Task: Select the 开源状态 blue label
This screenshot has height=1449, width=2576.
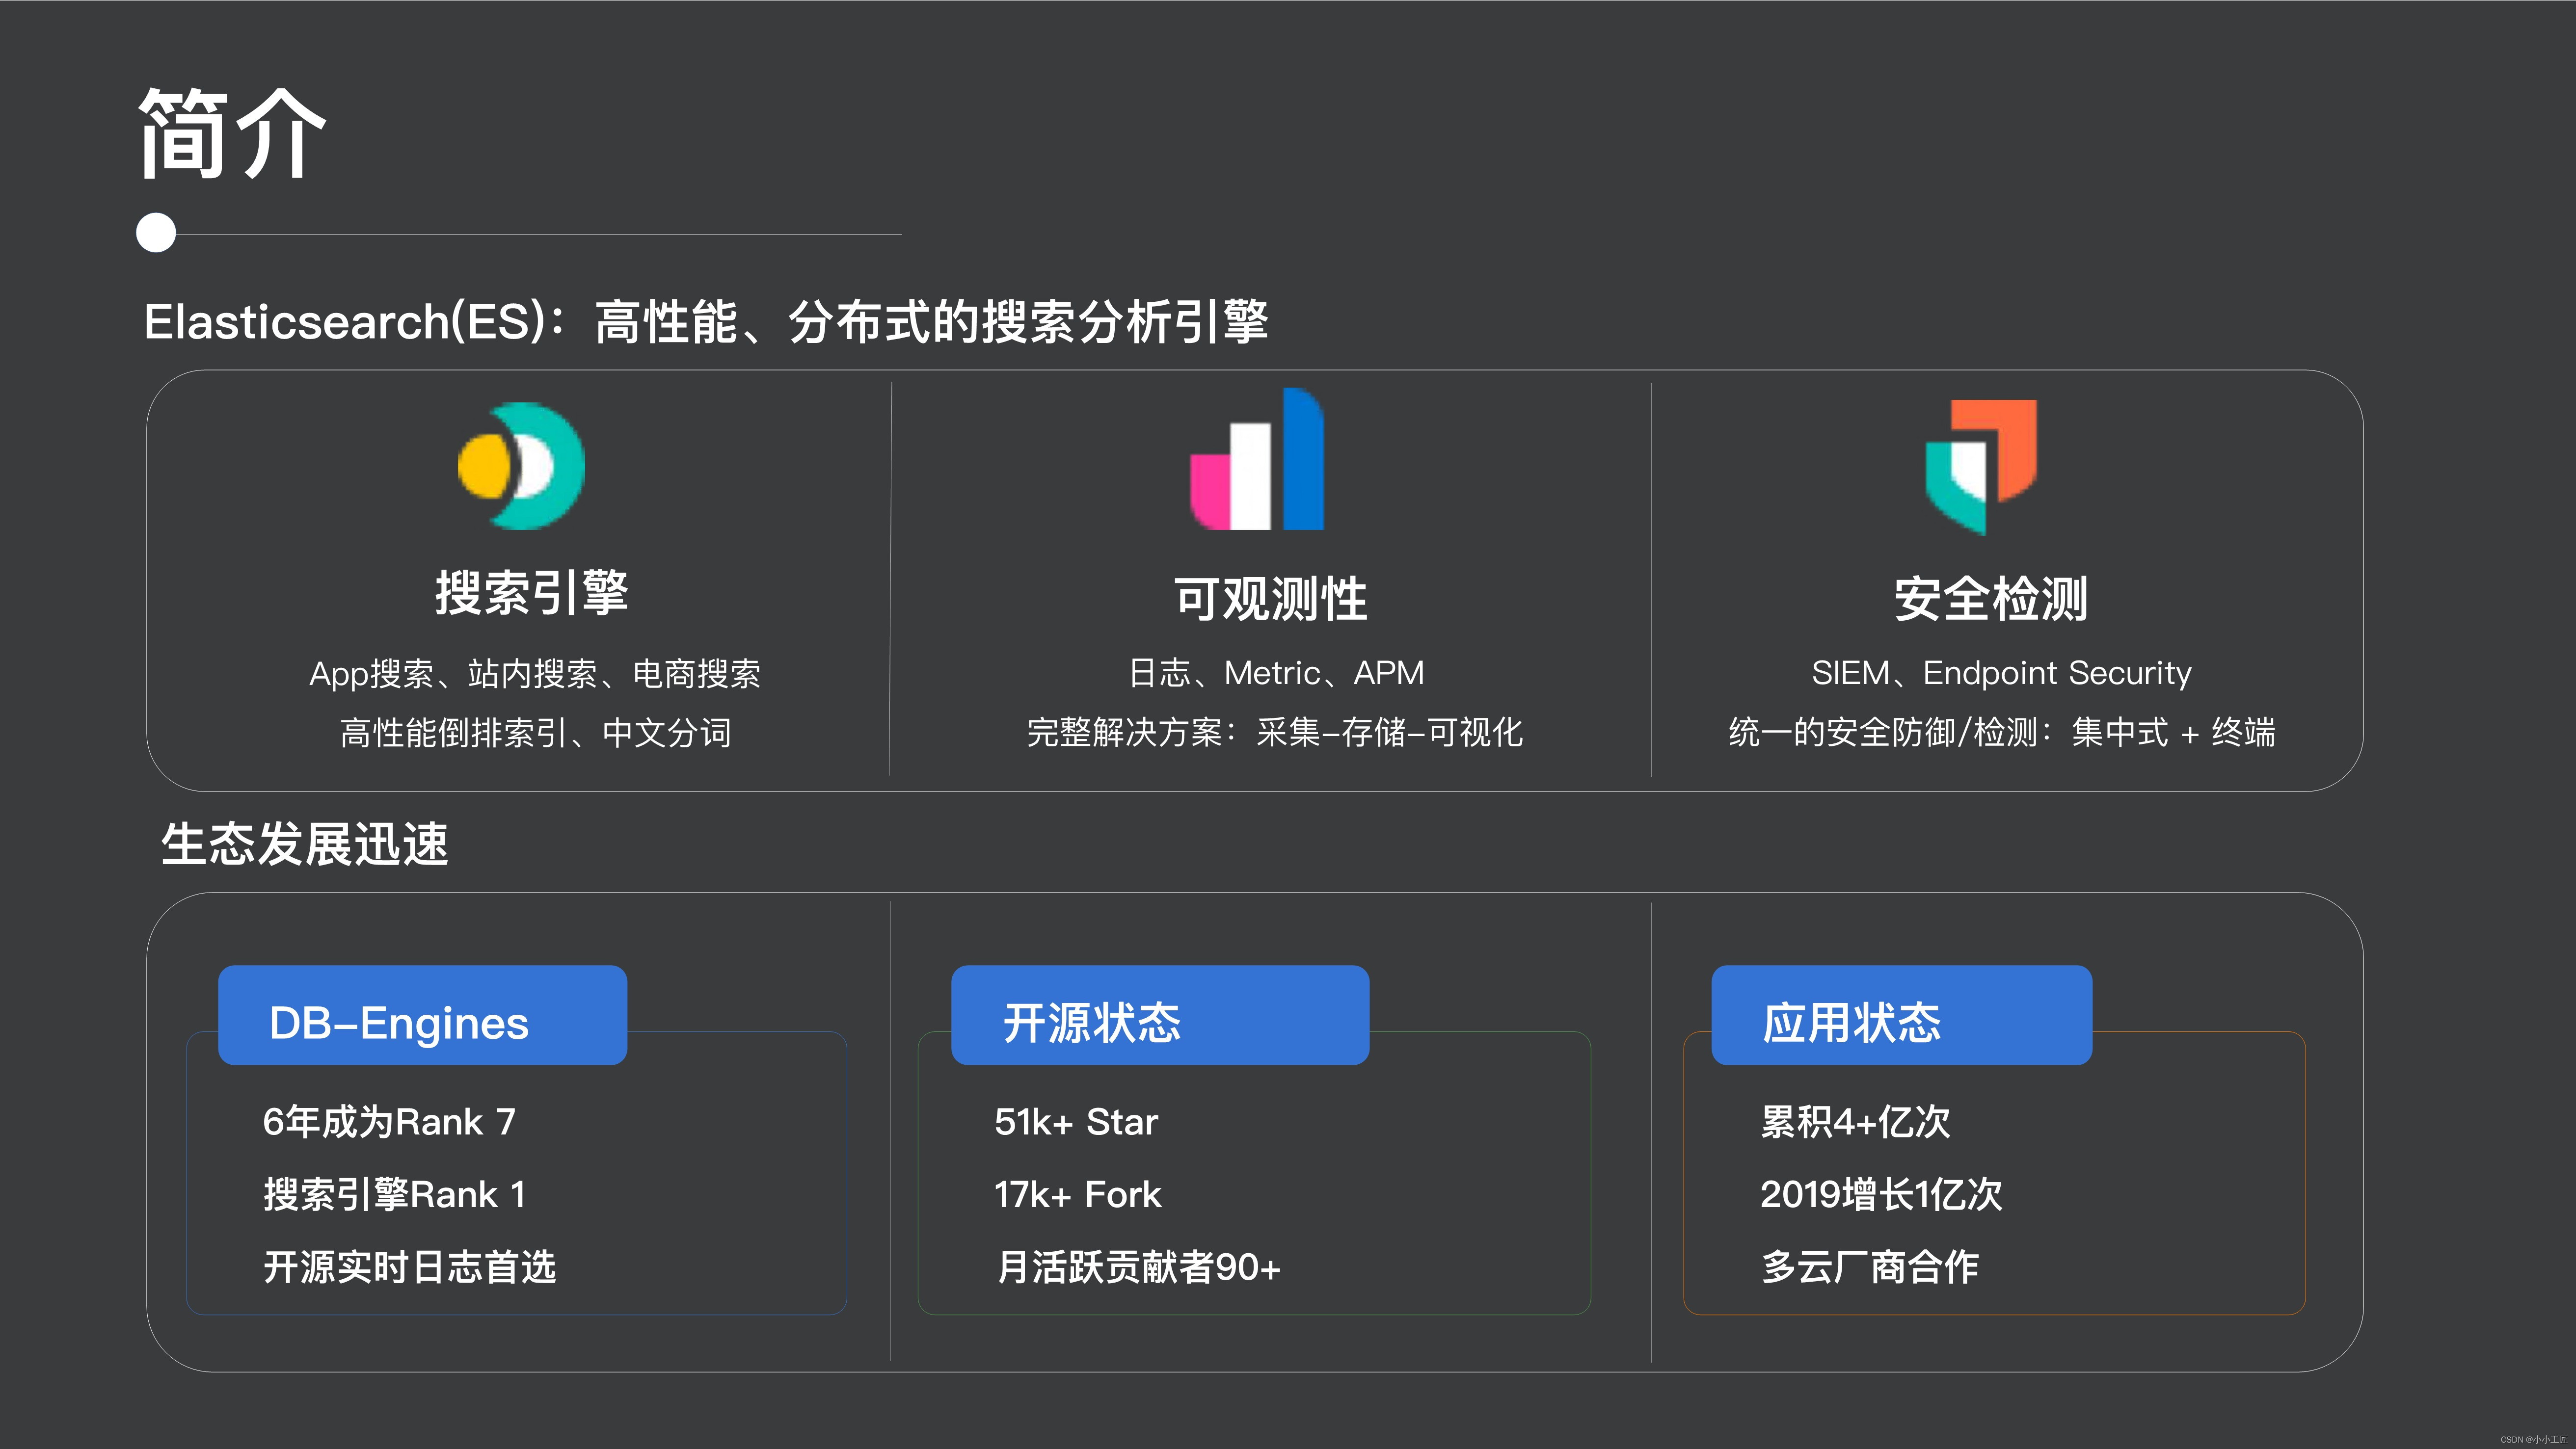Action: 1159,1015
